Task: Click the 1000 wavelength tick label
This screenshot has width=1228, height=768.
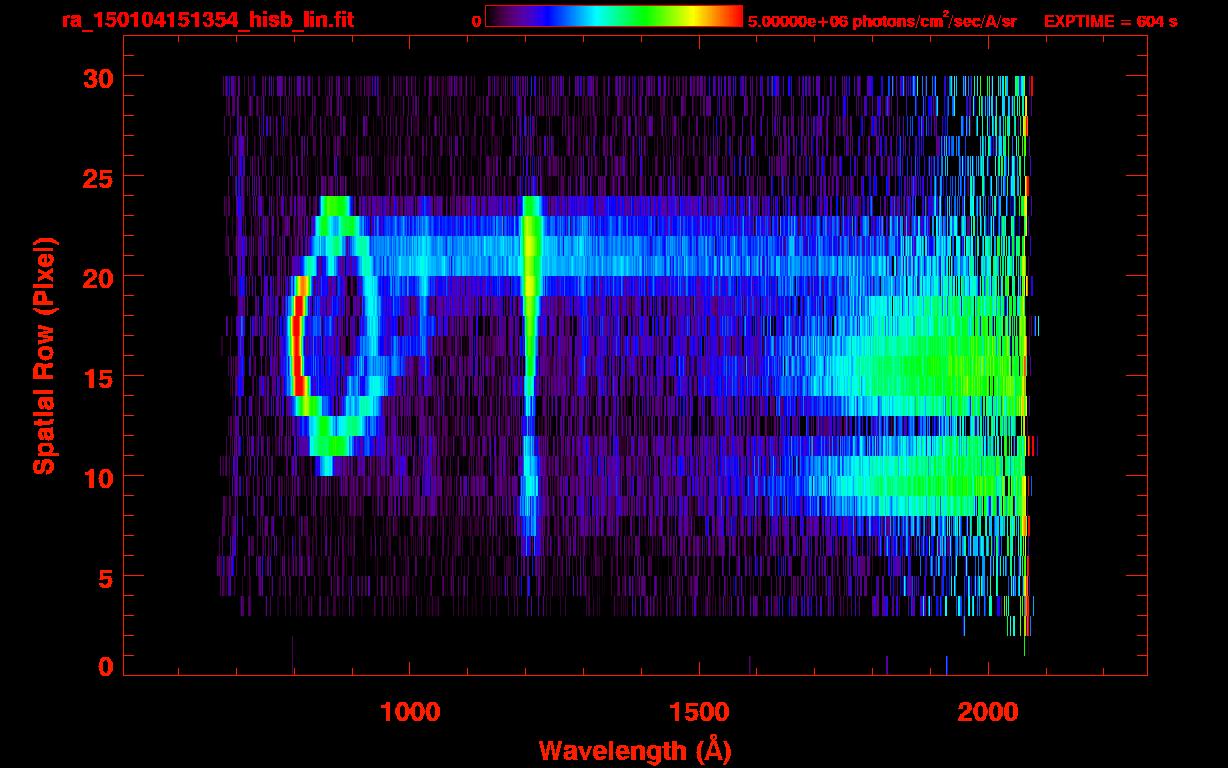Action: (410, 711)
